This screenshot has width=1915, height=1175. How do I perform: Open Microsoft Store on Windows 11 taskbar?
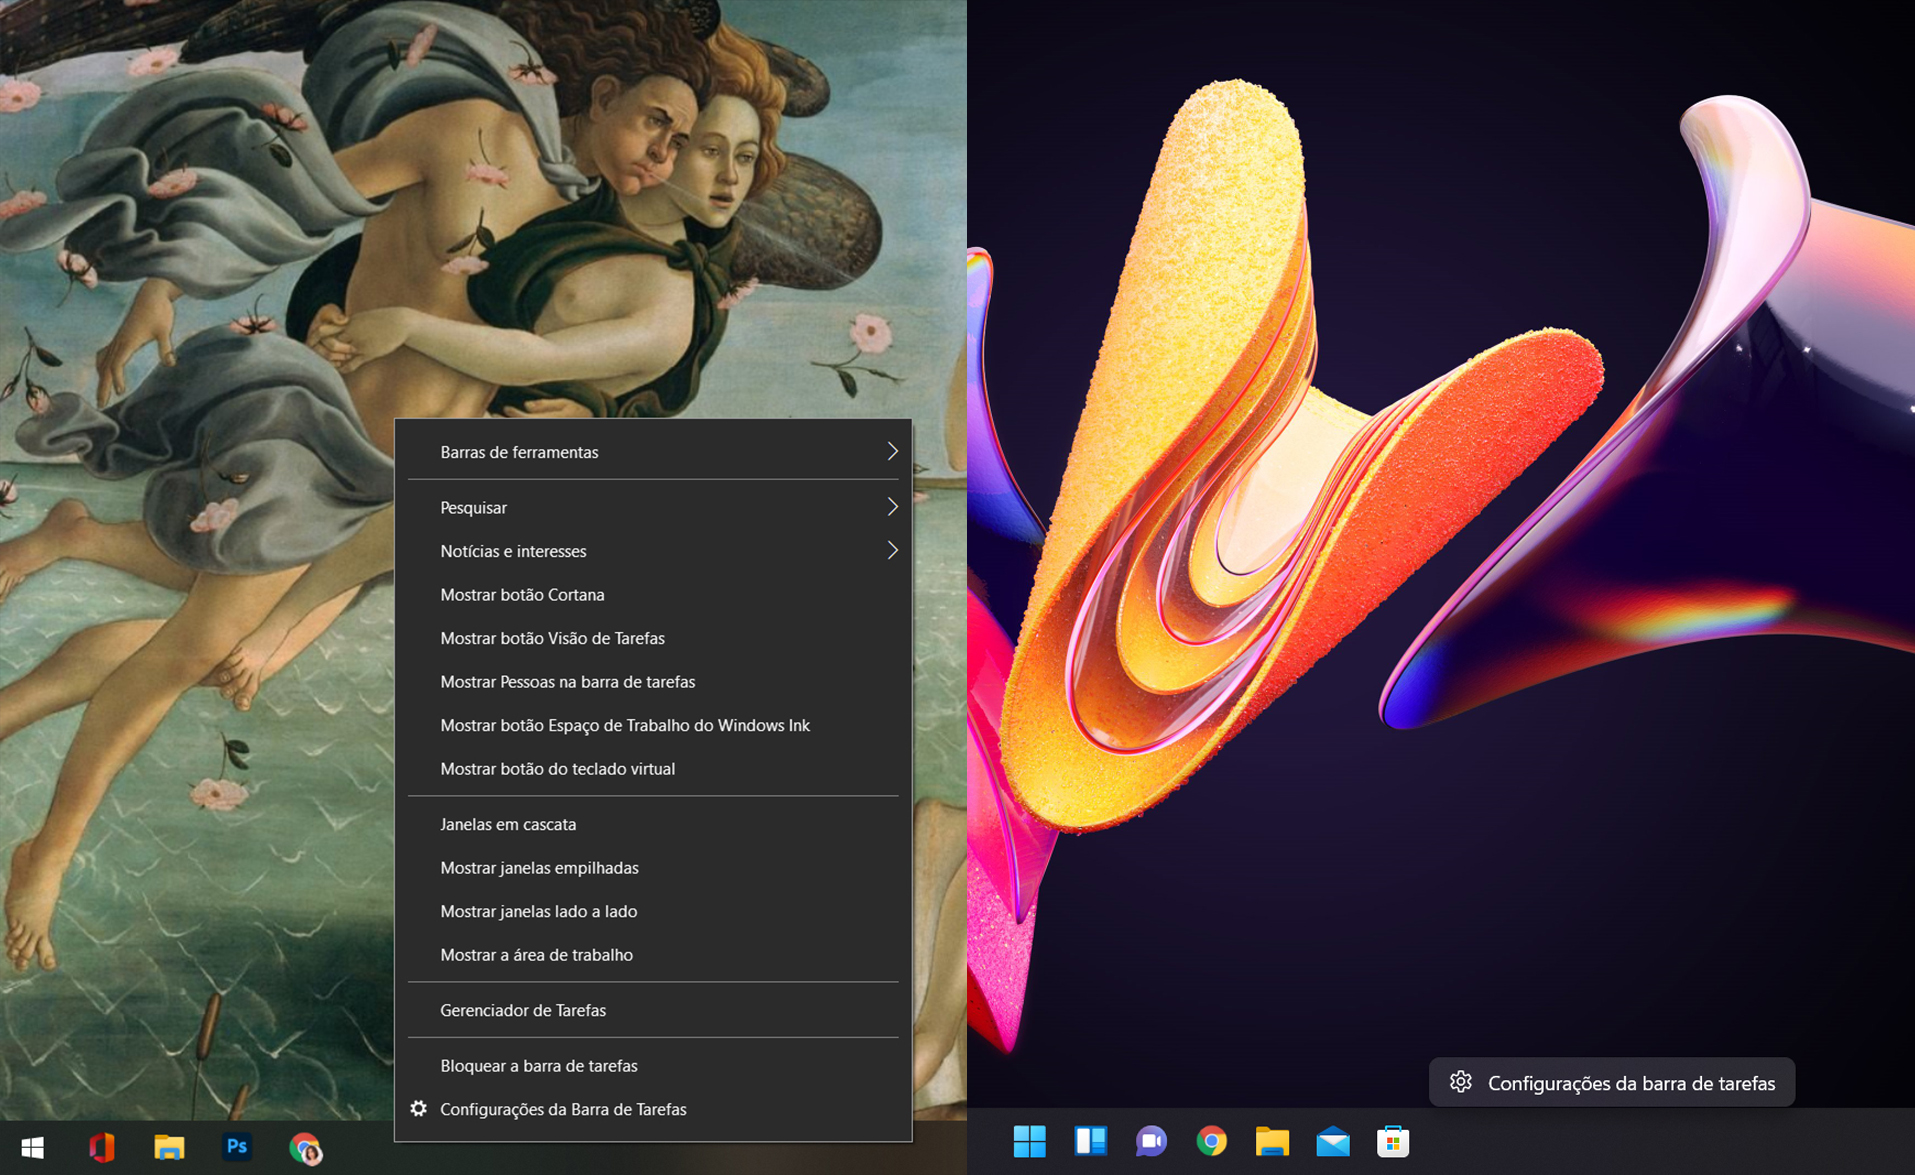point(1393,1141)
